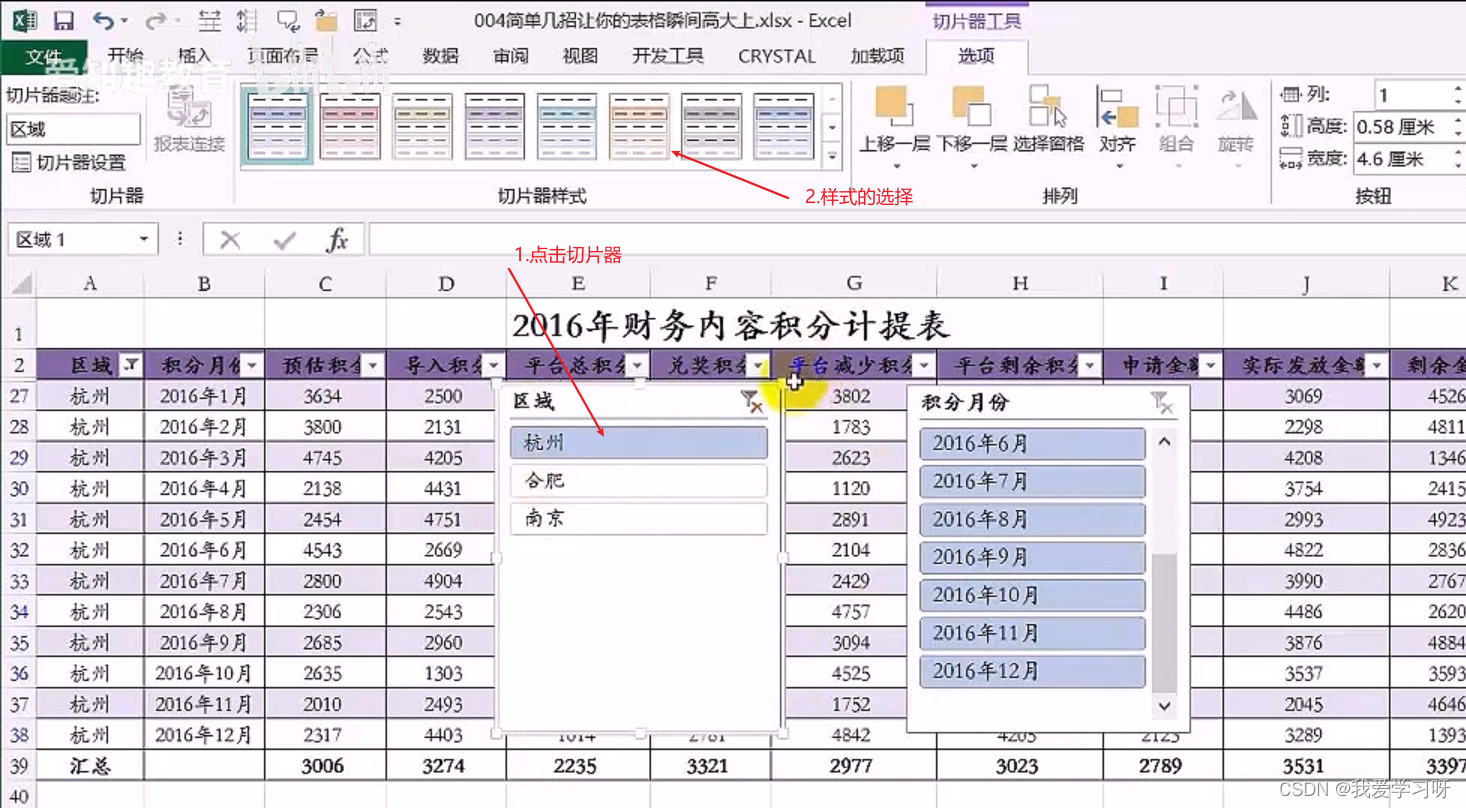This screenshot has width=1466, height=808.
Task: Toggle 2016年9月 in month slicer
Action: coord(1032,558)
